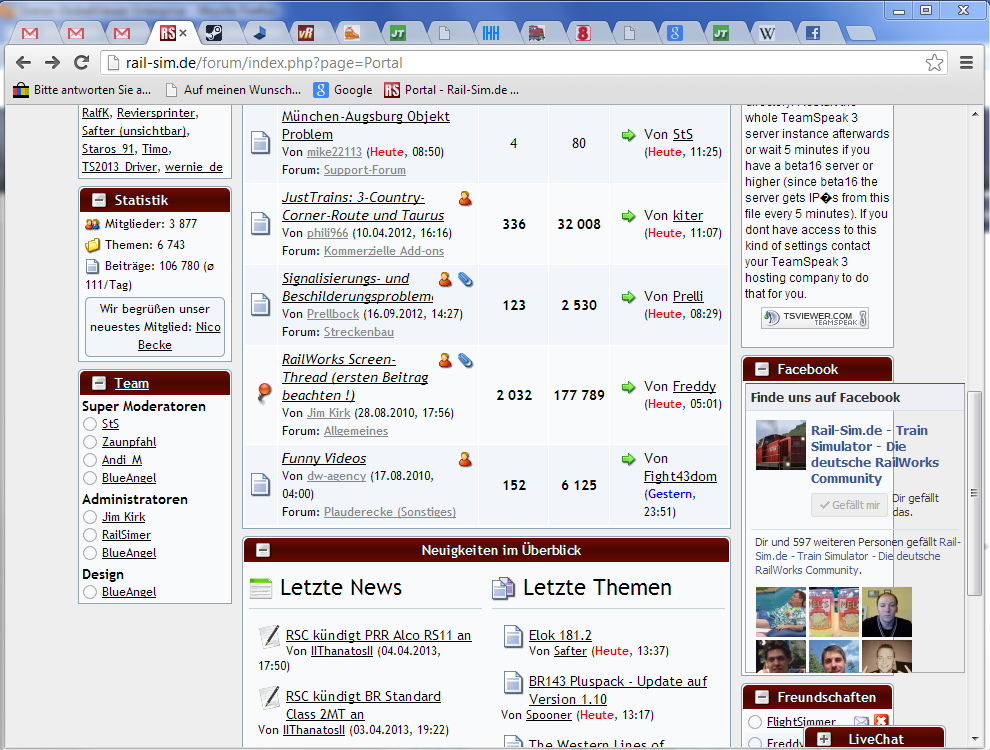
Task: Click the status circle next to RailSimer
Action: coord(90,535)
